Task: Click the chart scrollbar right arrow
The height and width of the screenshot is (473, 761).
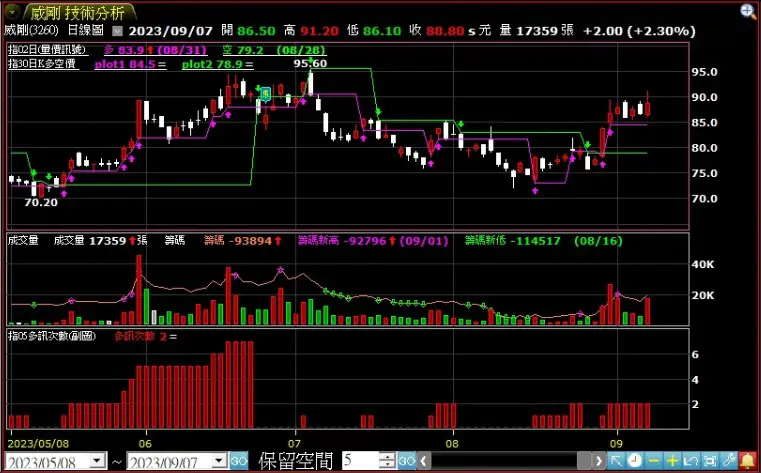Action: coord(599,461)
